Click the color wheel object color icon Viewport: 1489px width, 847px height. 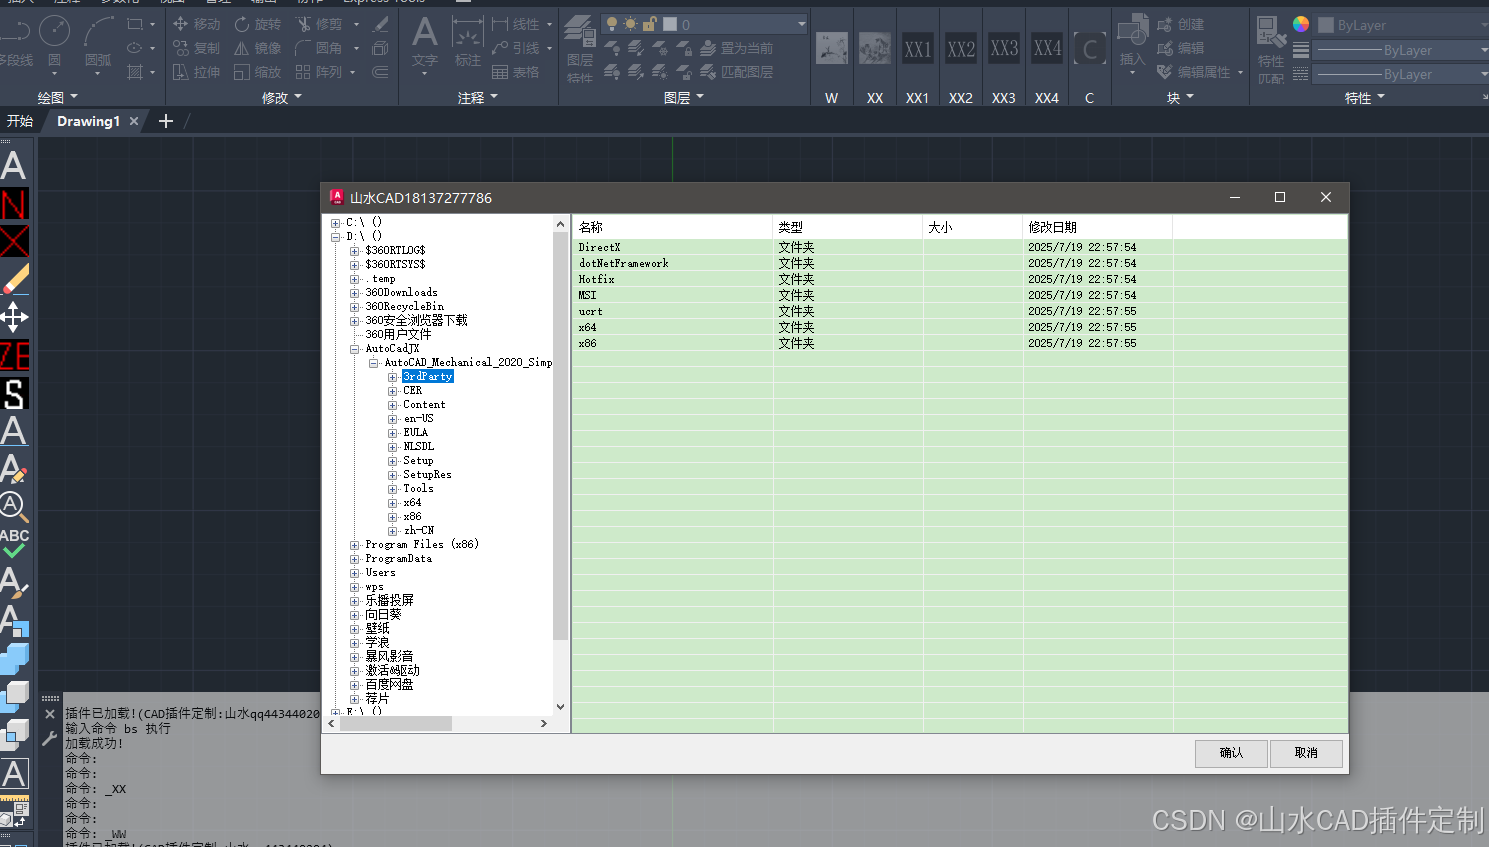[x=1301, y=24]
